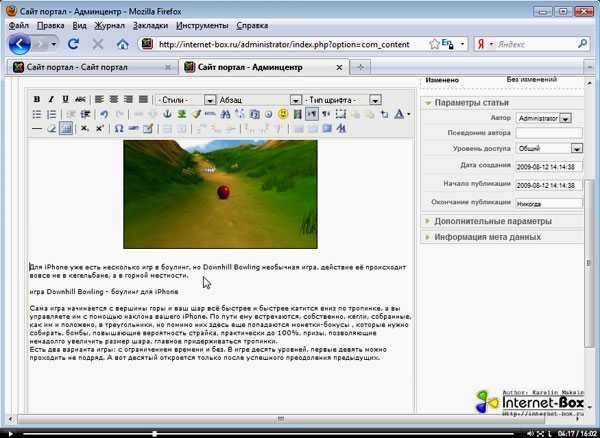Switch to the Сайт портал - Сайт портал tab
The width and height of the screenshot is (600, 438).
[92, 67]
